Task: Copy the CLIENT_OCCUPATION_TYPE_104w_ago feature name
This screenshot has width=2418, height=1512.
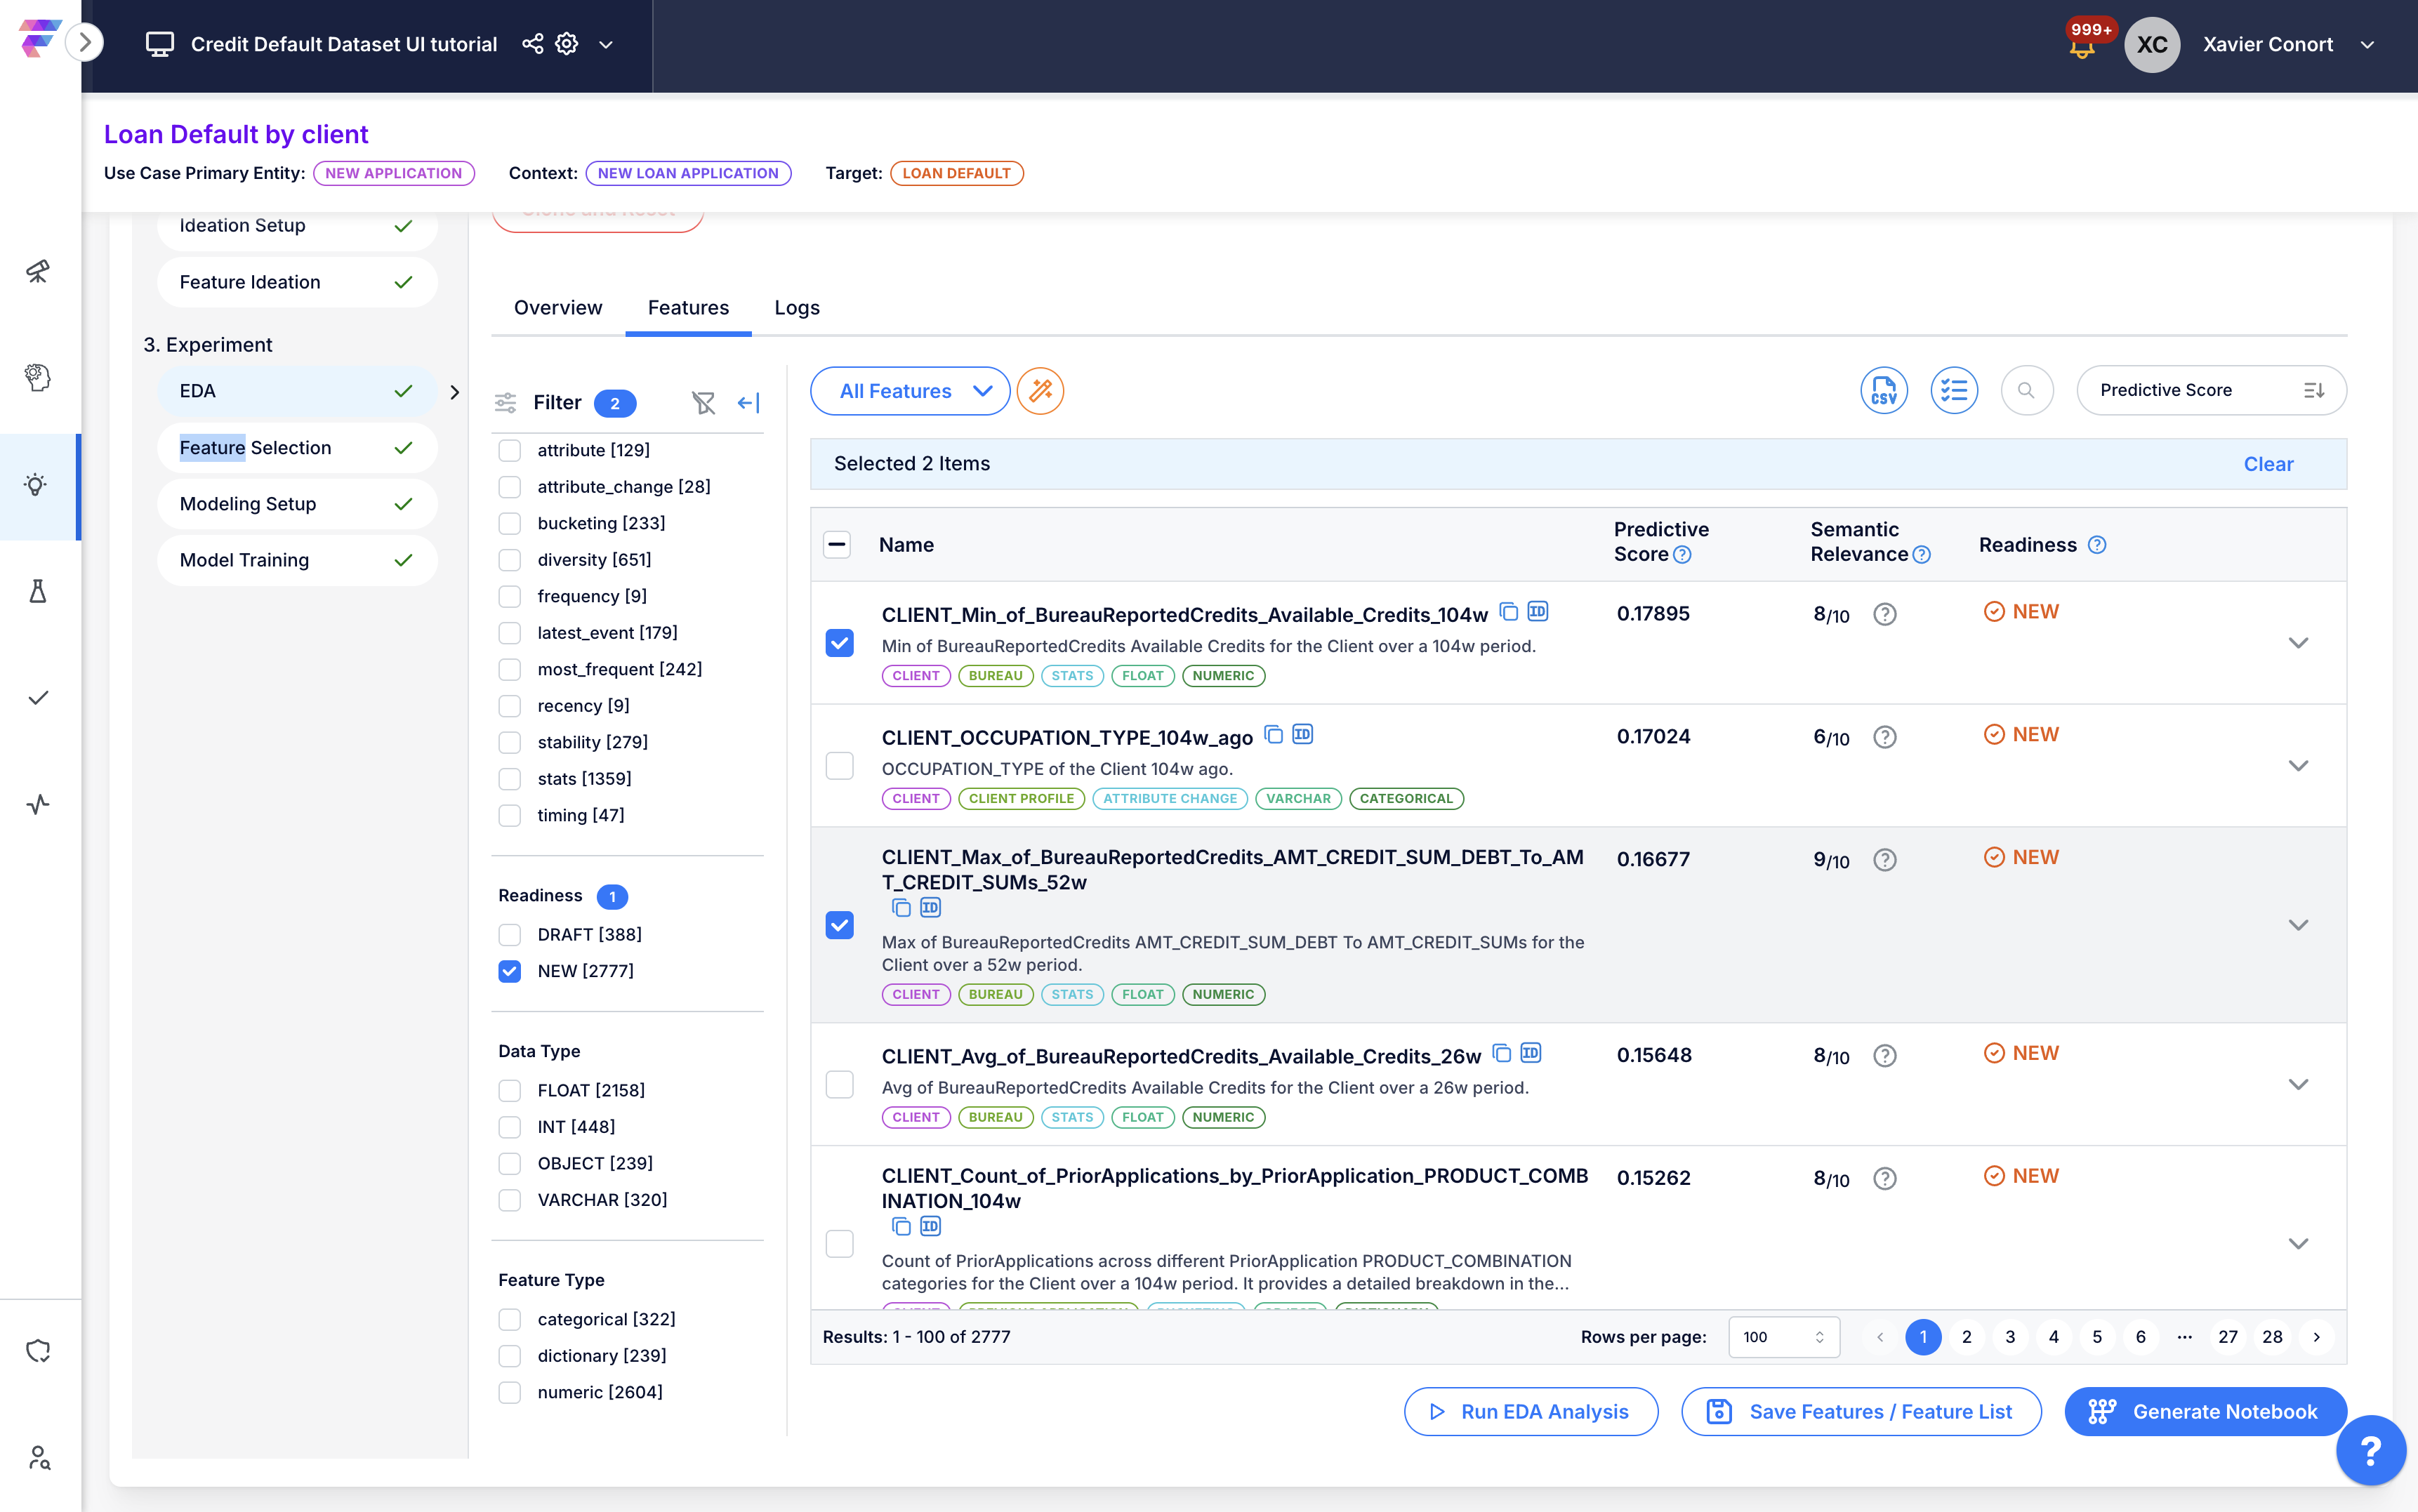Action: 1273,735
